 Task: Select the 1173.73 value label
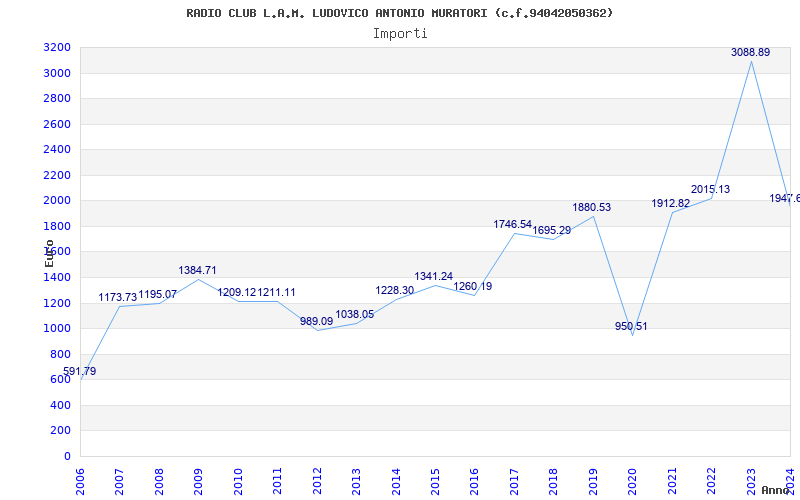(x=118, y=297)
